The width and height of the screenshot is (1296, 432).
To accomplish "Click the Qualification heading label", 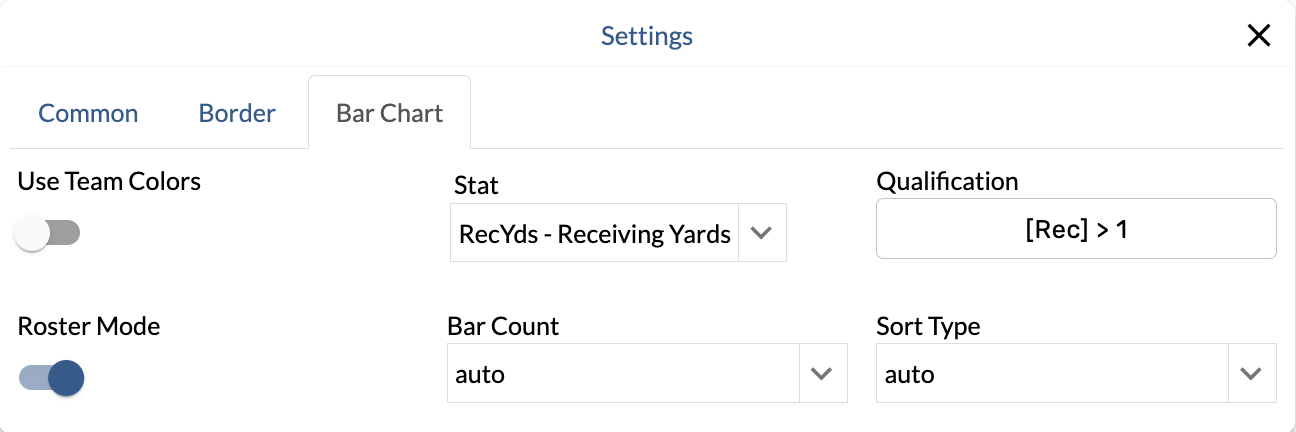I will (947, 181).
